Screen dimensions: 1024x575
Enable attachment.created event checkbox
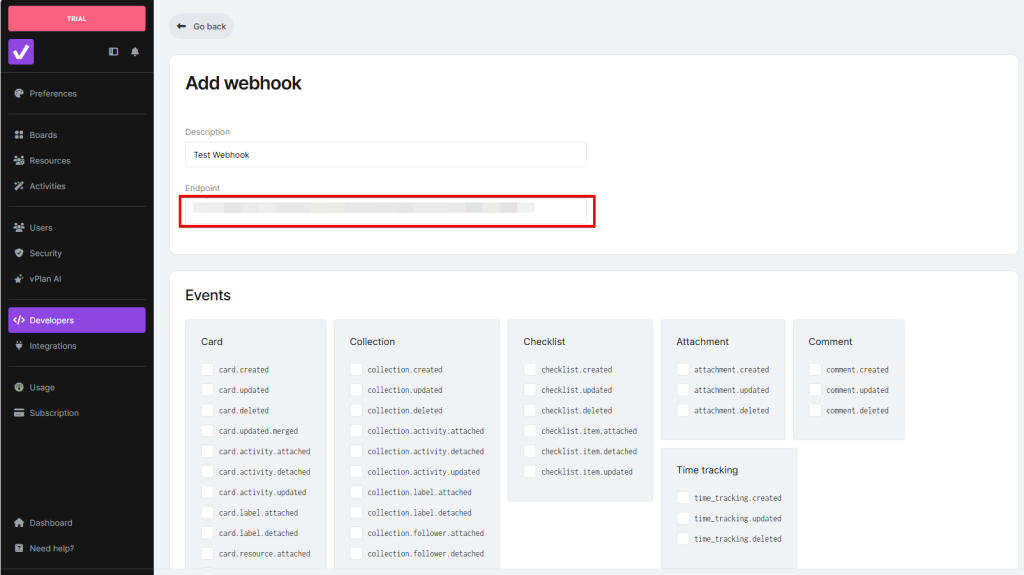click(x=683, y=370)
